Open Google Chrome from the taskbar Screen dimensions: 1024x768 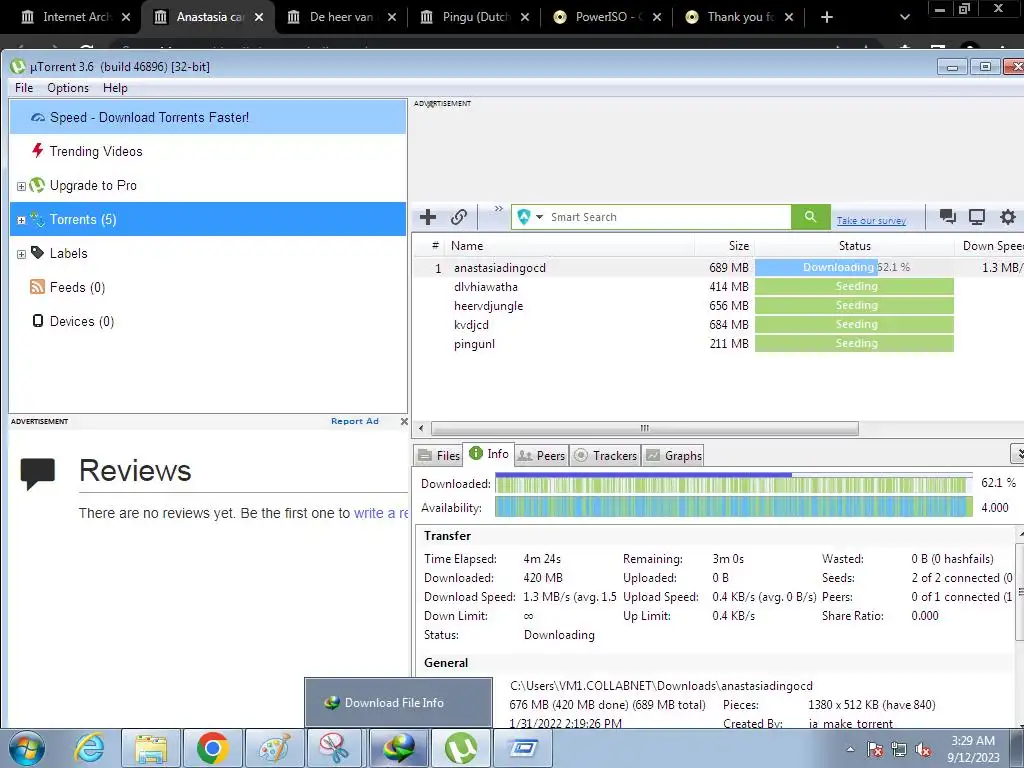[212, 748]
